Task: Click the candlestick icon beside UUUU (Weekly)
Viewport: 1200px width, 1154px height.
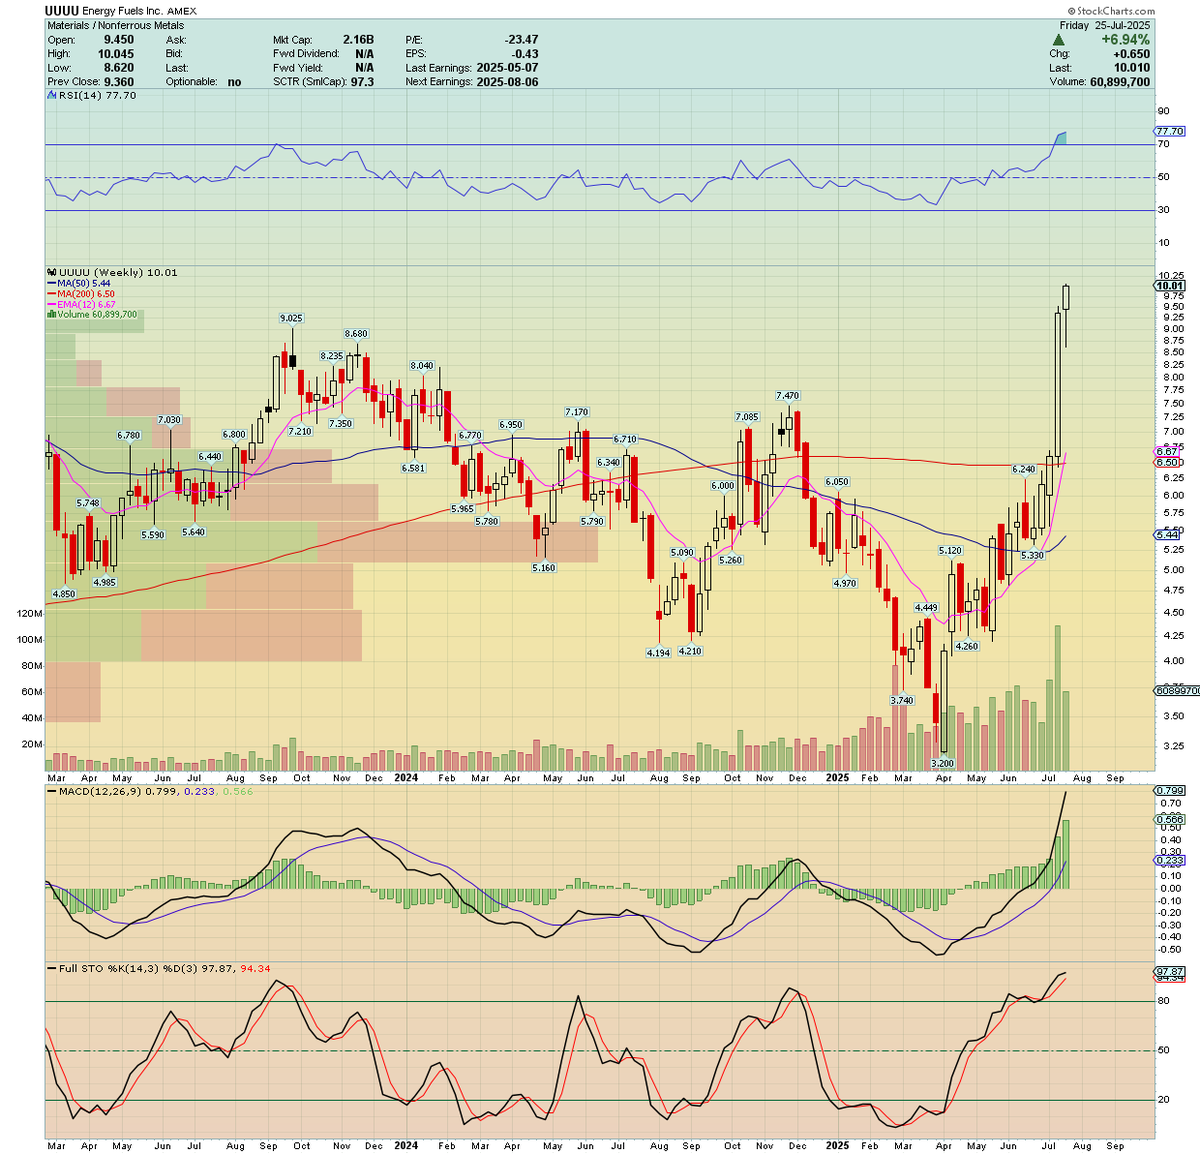Action: tap(52, 272)
